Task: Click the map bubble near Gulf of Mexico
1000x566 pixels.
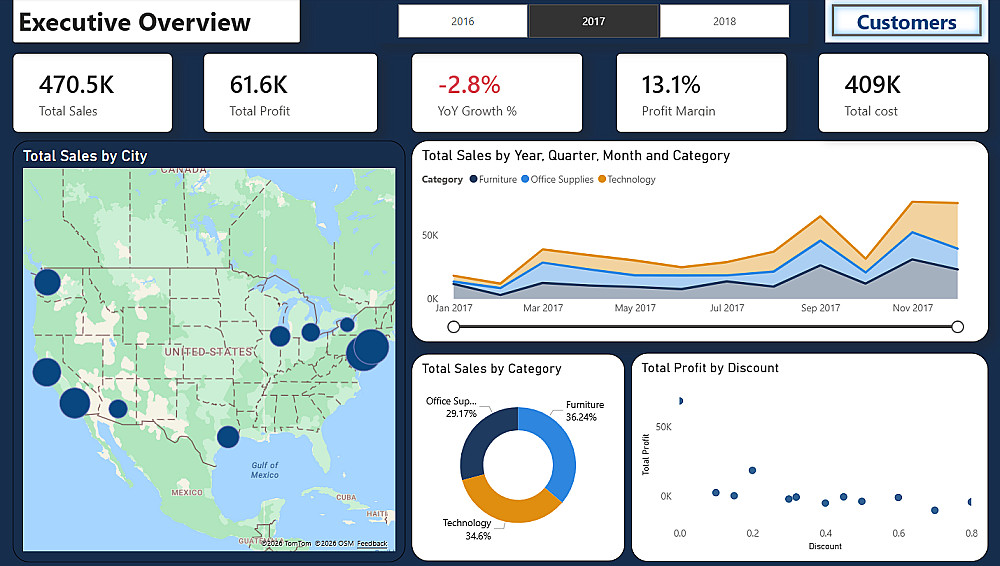Action: [228, 437]
